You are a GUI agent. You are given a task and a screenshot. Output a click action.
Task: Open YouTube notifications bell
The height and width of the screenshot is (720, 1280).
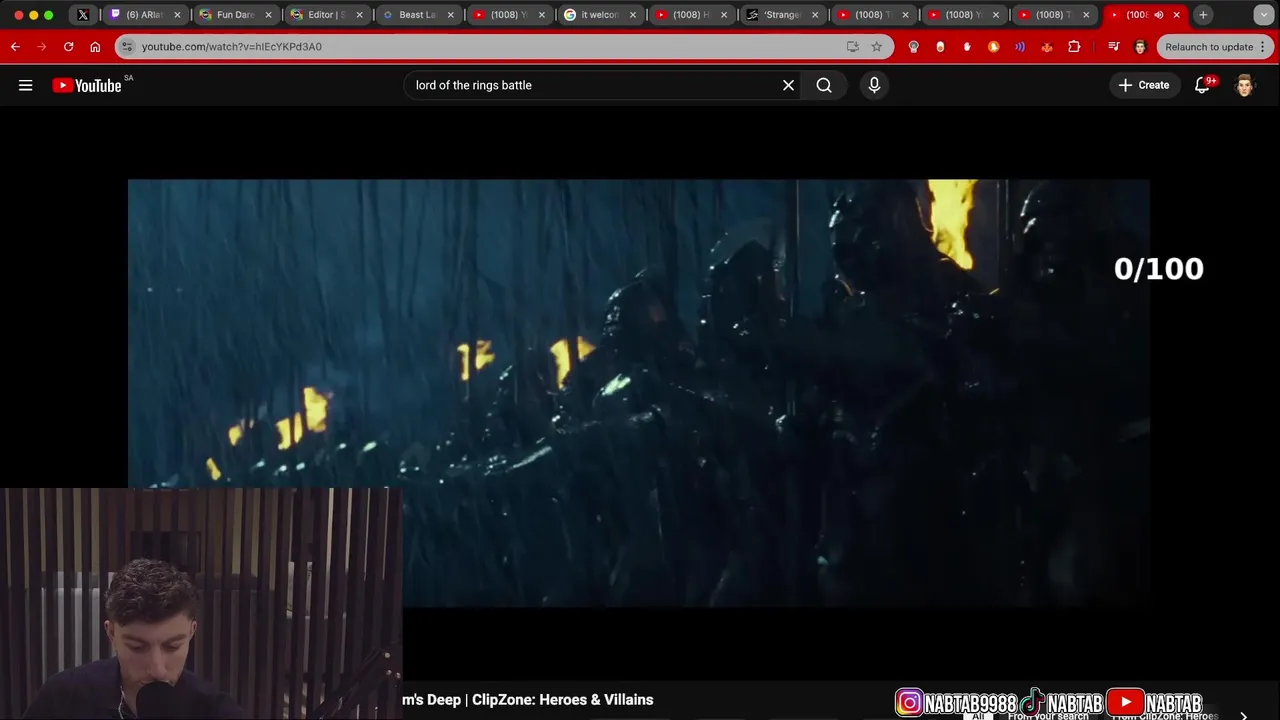pyautogui.click(x=1203, y=85)
